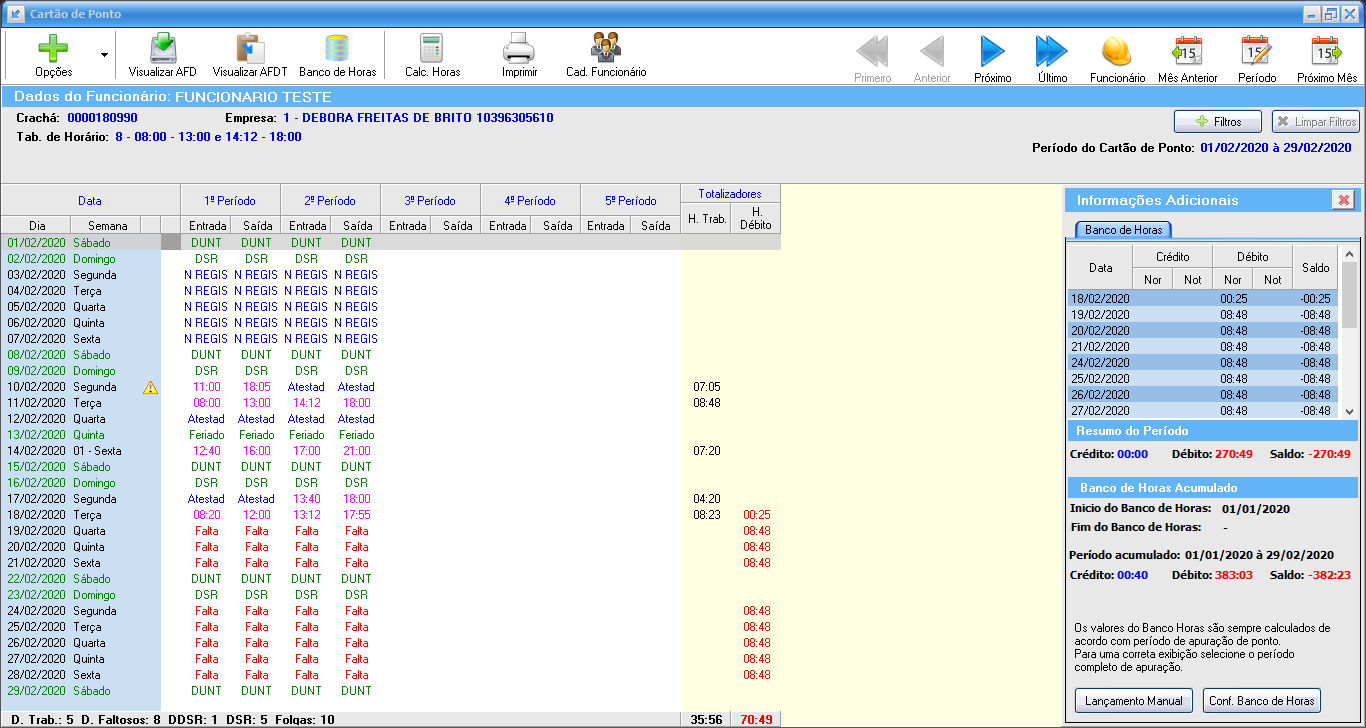Click the green plus Opções icon
The width and height of the screenshot is (1366, 728).
click(x=53, y=49)
